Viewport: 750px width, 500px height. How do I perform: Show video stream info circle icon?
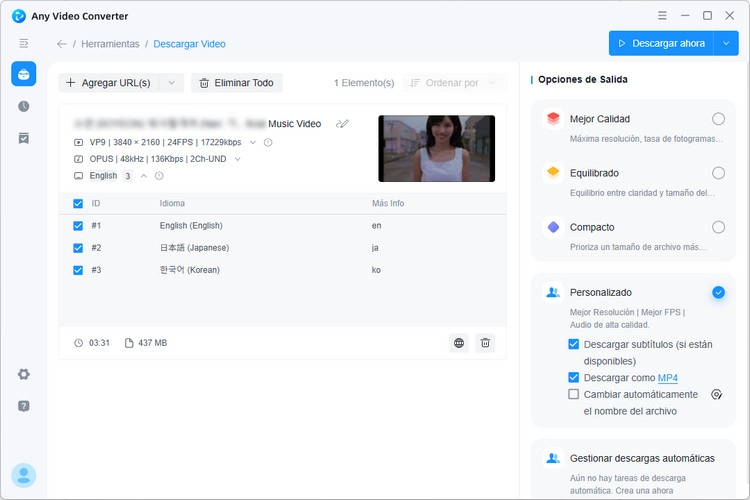pyautogui.click(x=268, y=142)
